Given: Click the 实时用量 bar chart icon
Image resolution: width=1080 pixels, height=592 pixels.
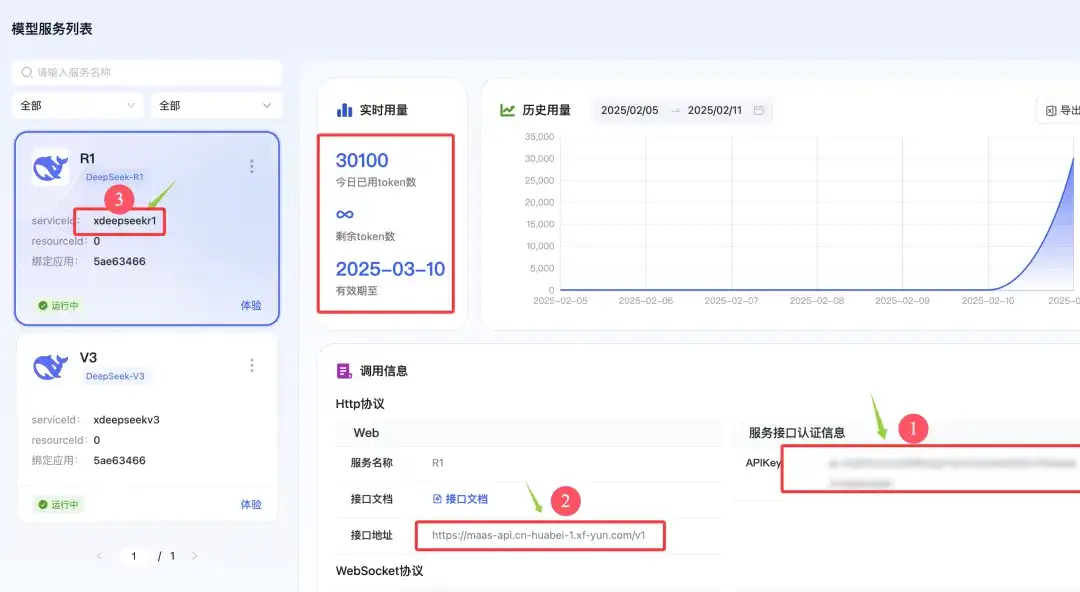Looking at the screenshot, I should tap(344, 110).
